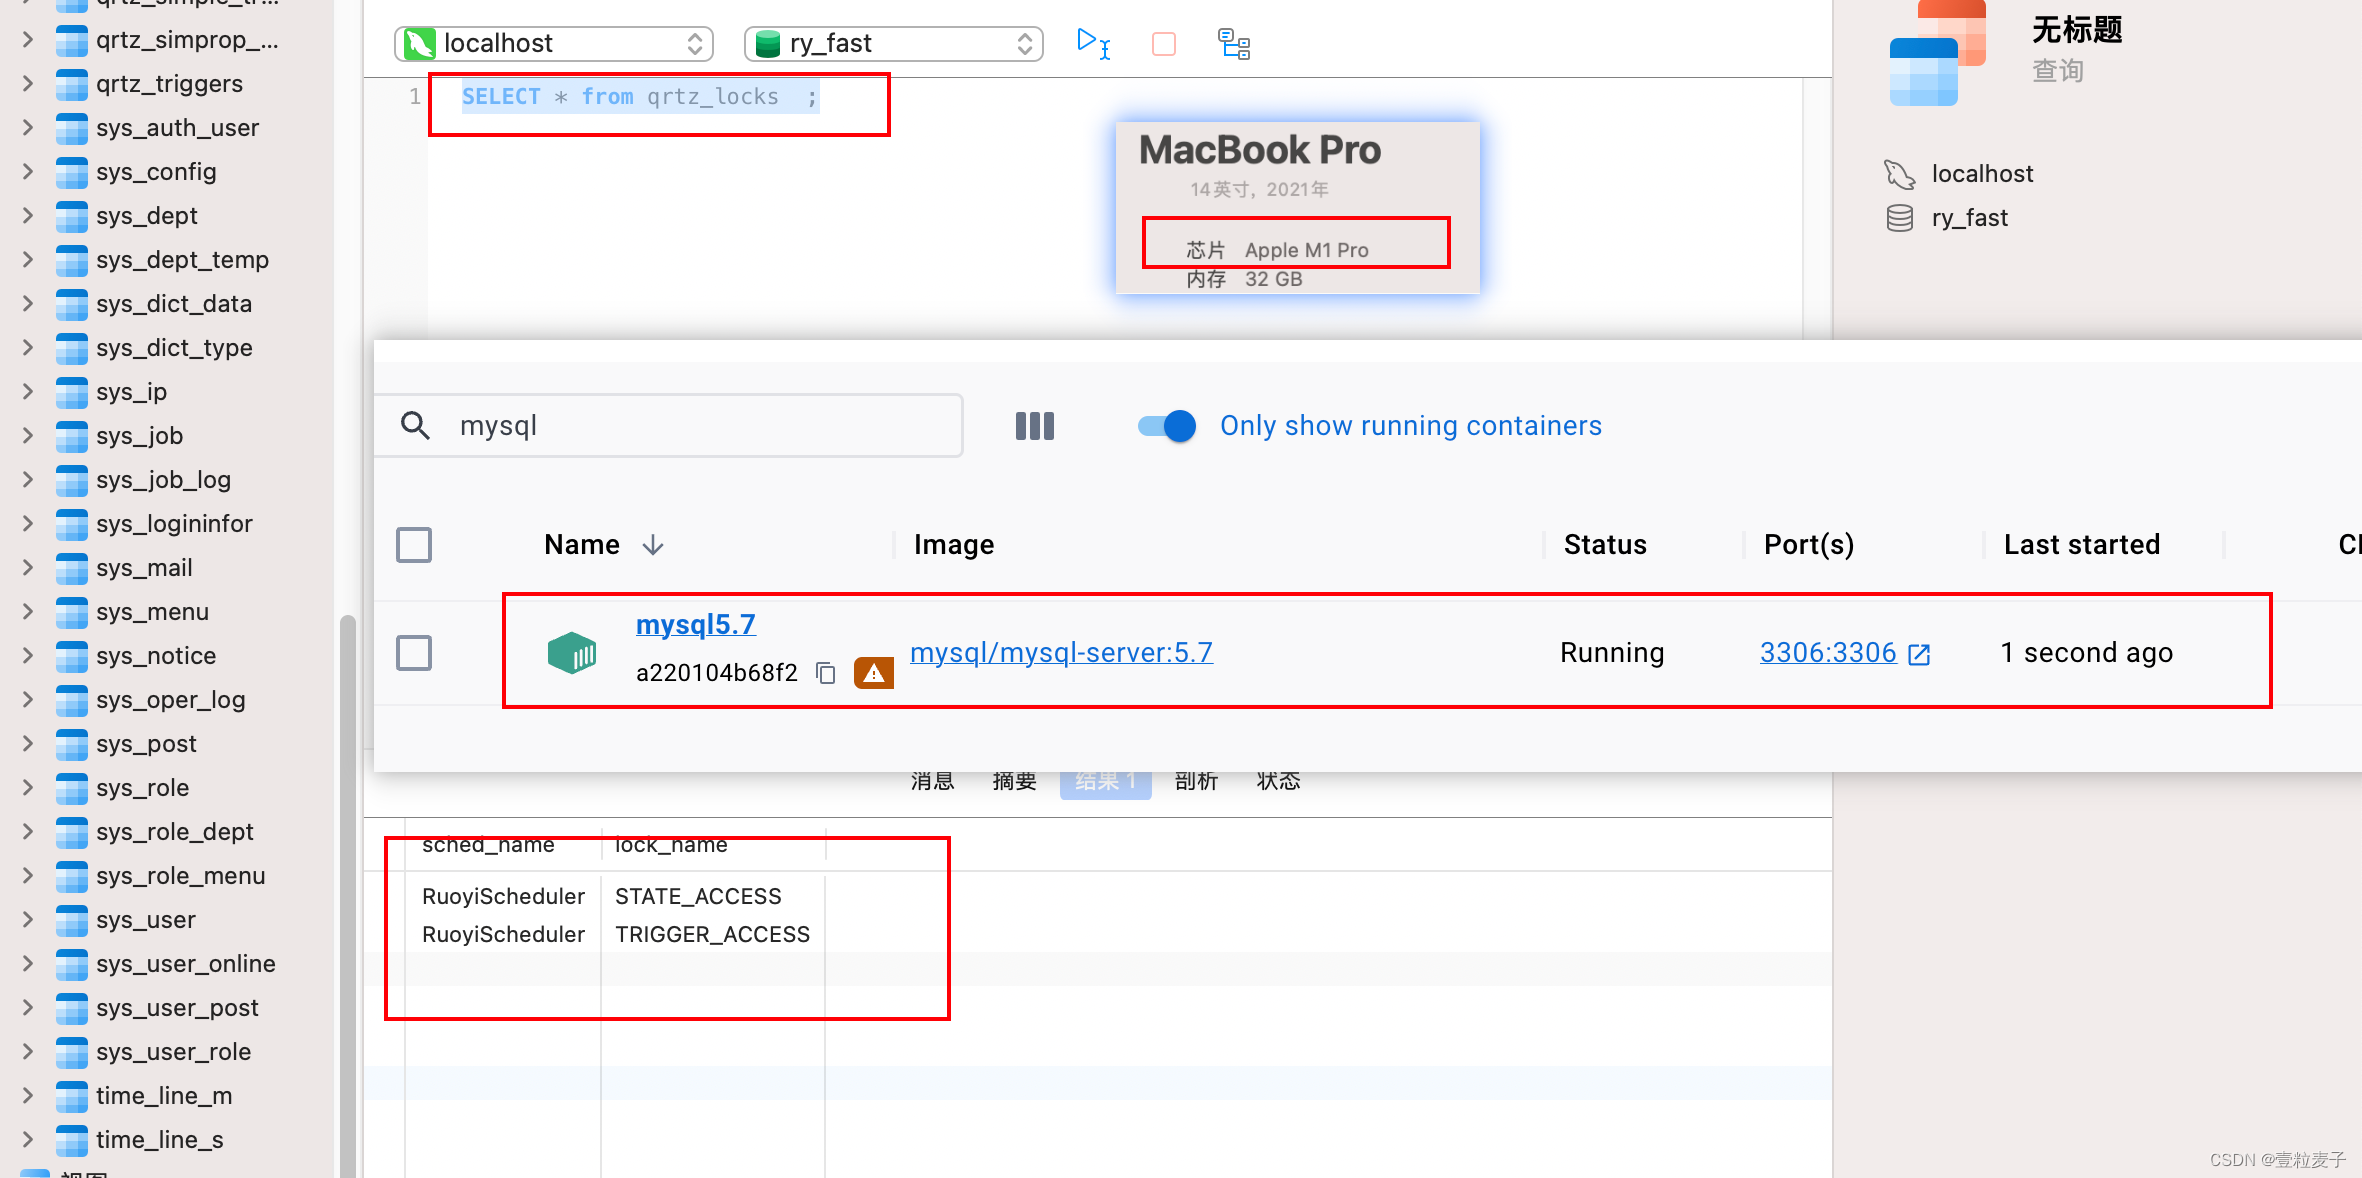This screenshot has width=2362, height=1178.
Task: Select the sys_user_role table
Action: click(x=174, y=1052)
